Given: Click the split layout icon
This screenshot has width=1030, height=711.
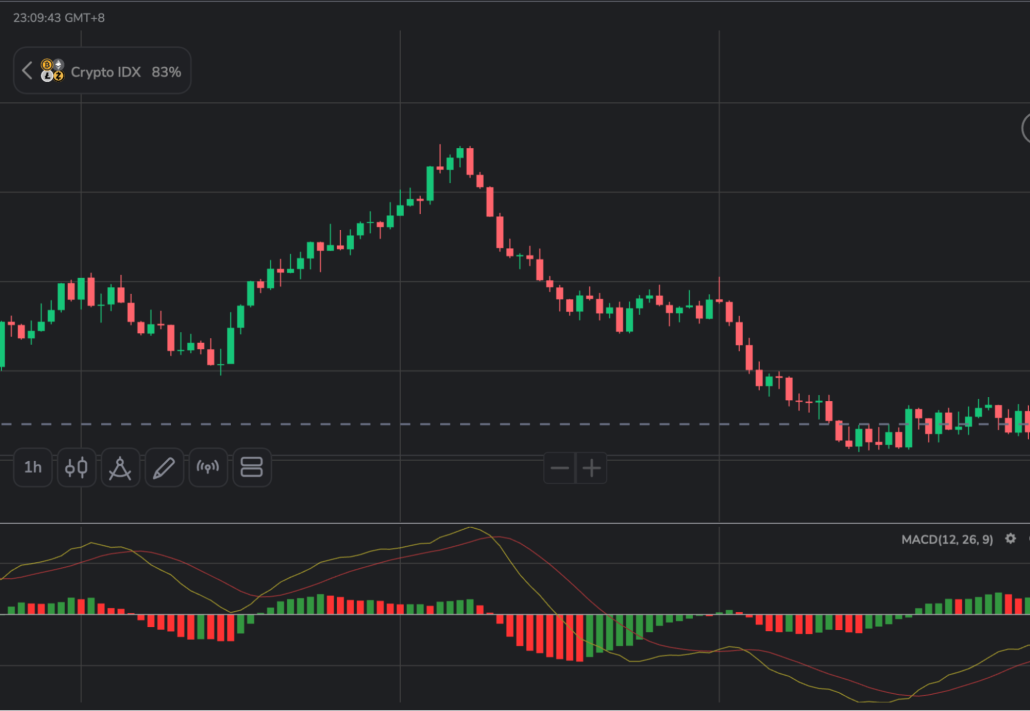Looking at the screenshot, I should pyautogui.click(x=252, y=467).
